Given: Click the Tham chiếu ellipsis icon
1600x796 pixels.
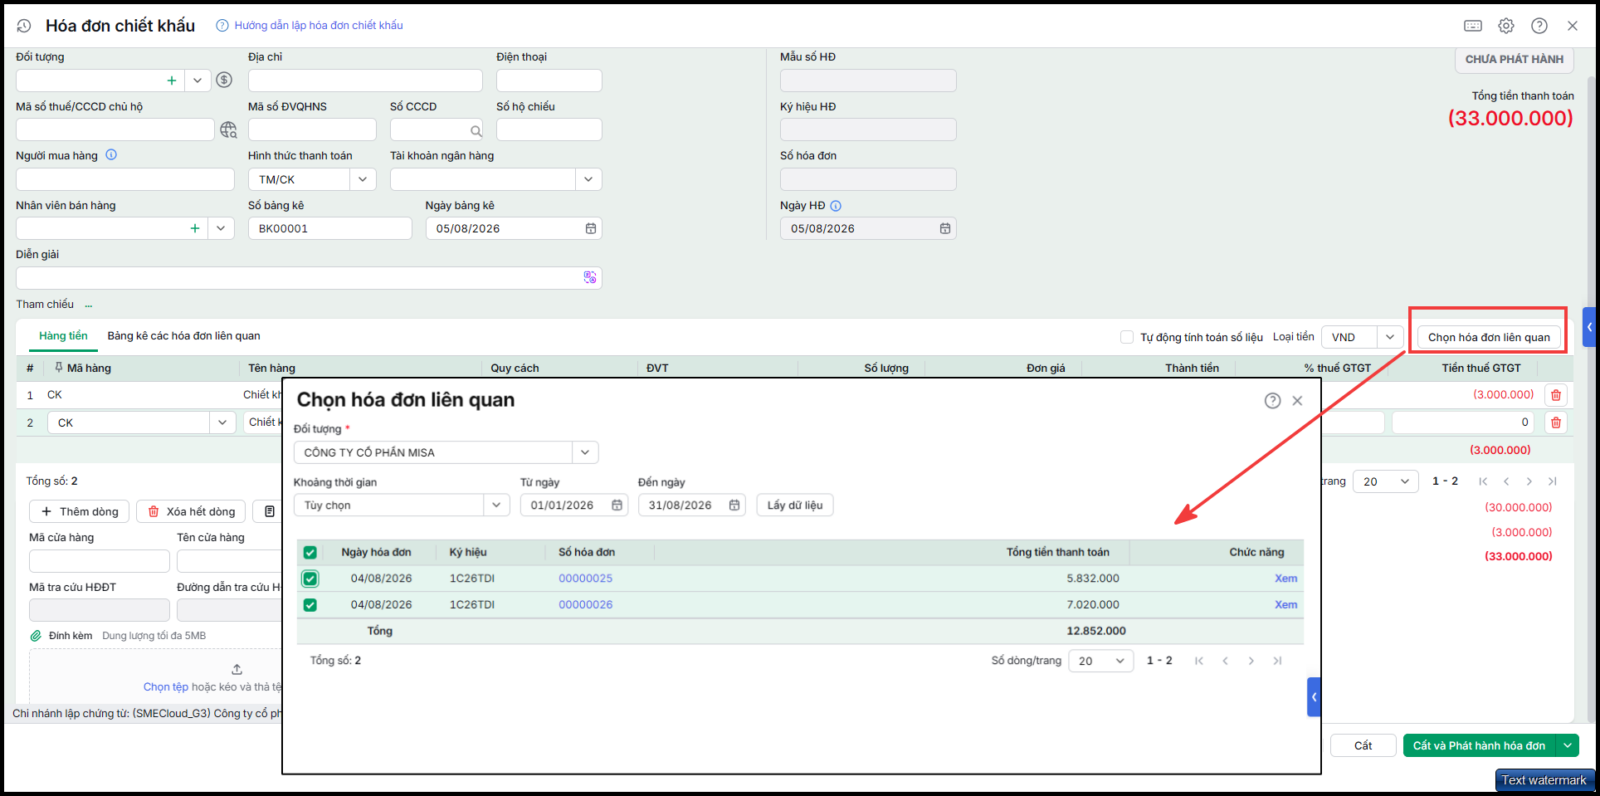Looking at the screenshot, I should point(88,305).
